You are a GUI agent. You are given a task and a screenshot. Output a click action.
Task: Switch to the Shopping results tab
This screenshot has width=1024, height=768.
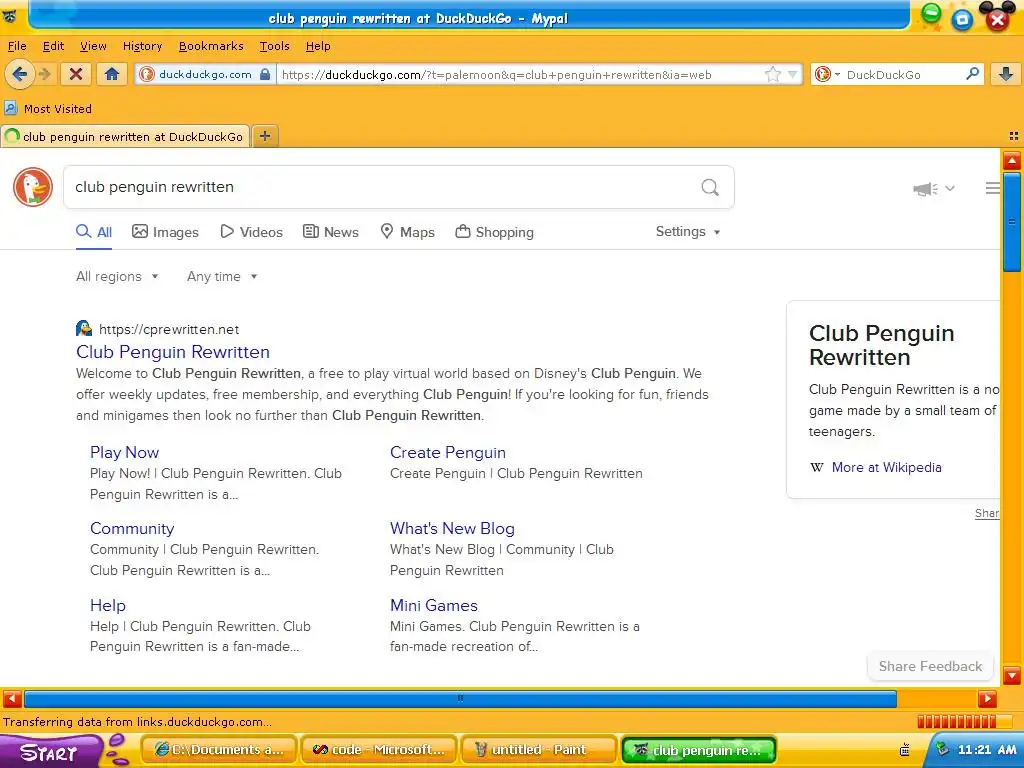tap(494, 232)
